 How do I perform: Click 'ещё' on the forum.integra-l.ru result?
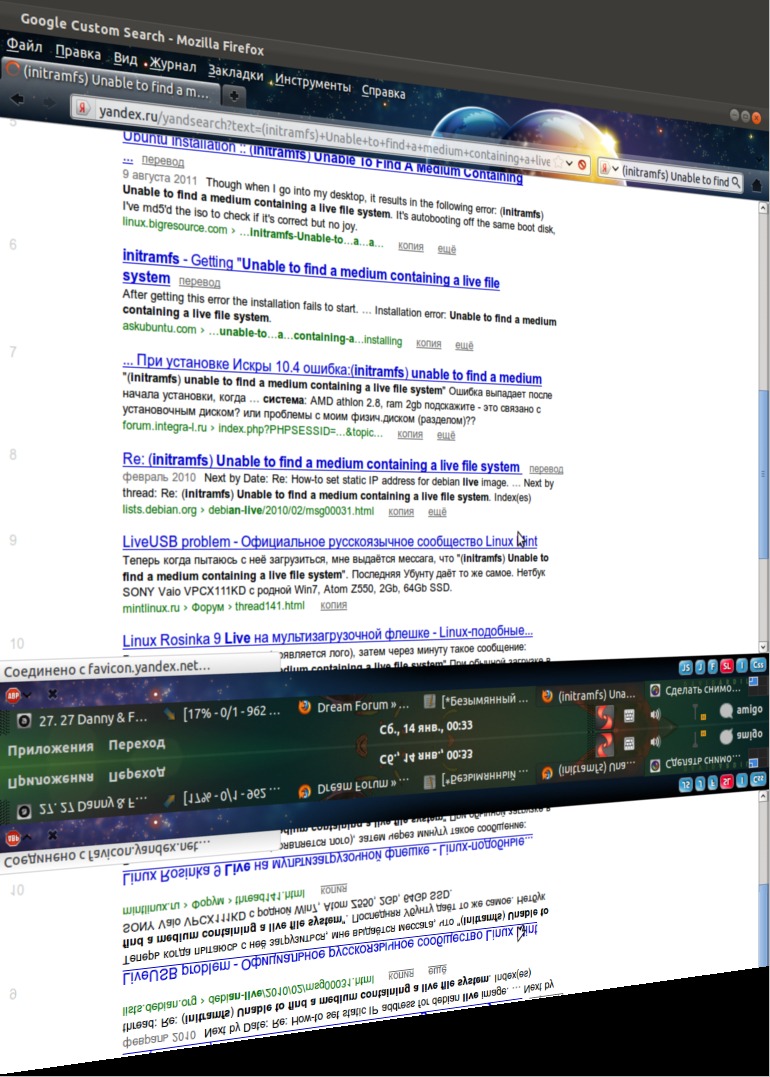pyautogui.click(x=446, y=435)
